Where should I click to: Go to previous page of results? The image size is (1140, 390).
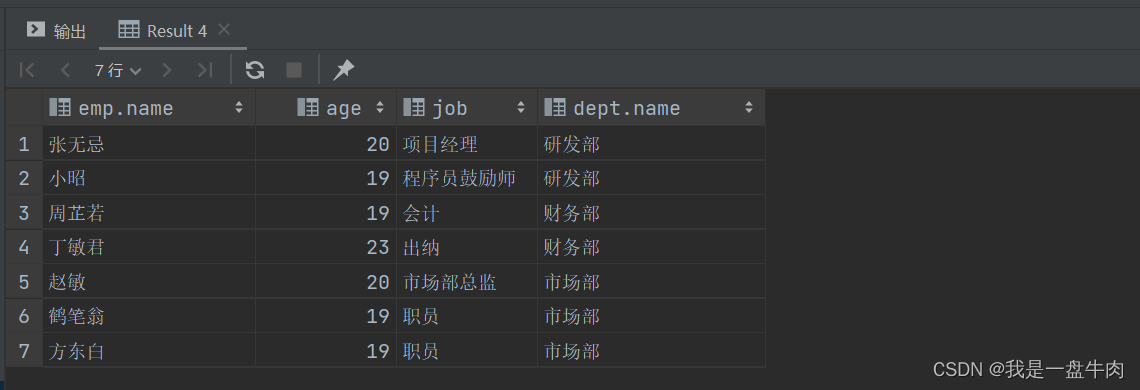tap(65, 70)
